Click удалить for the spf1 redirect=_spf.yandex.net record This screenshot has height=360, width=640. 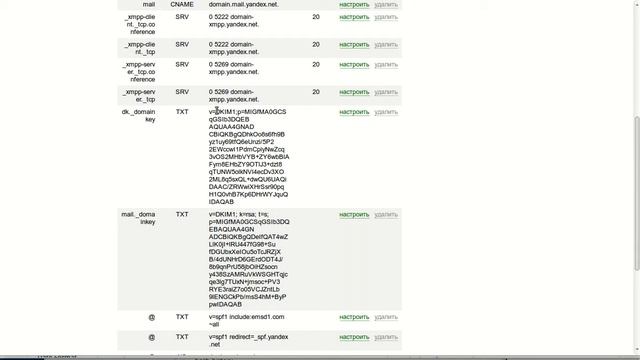click(386, 337)
